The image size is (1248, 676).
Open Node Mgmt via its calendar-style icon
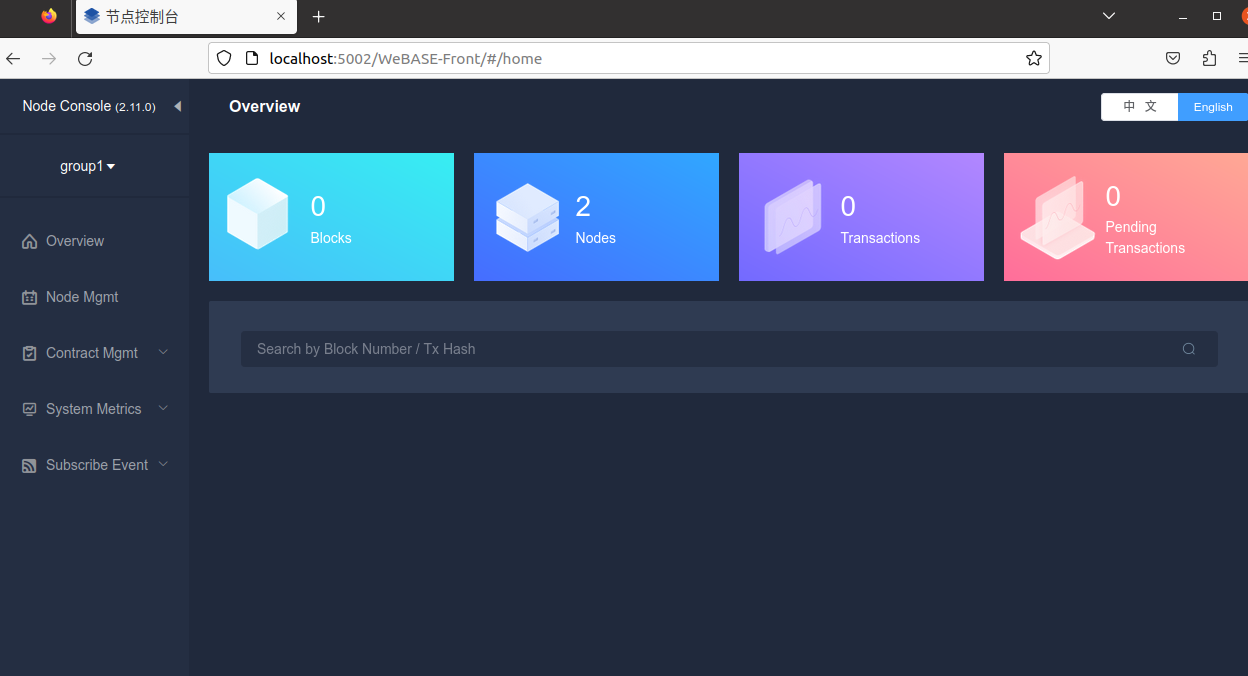(28, 296)
